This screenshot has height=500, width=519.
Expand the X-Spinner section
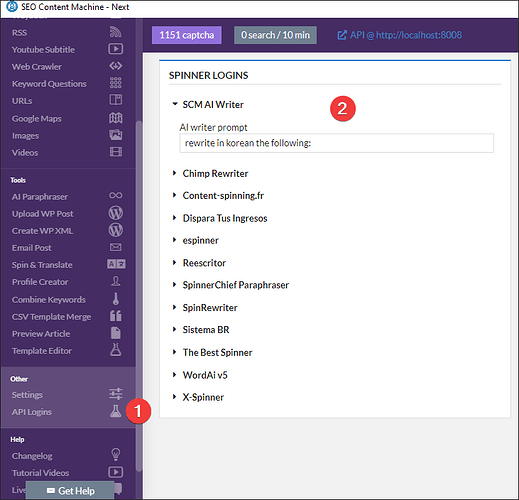pos(174,397)
